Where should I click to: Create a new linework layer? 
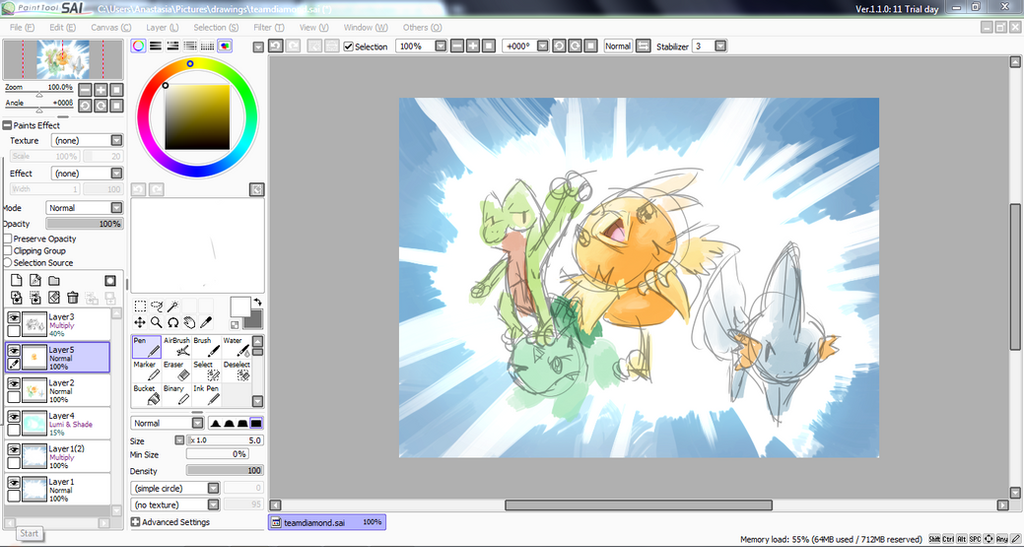35,281
